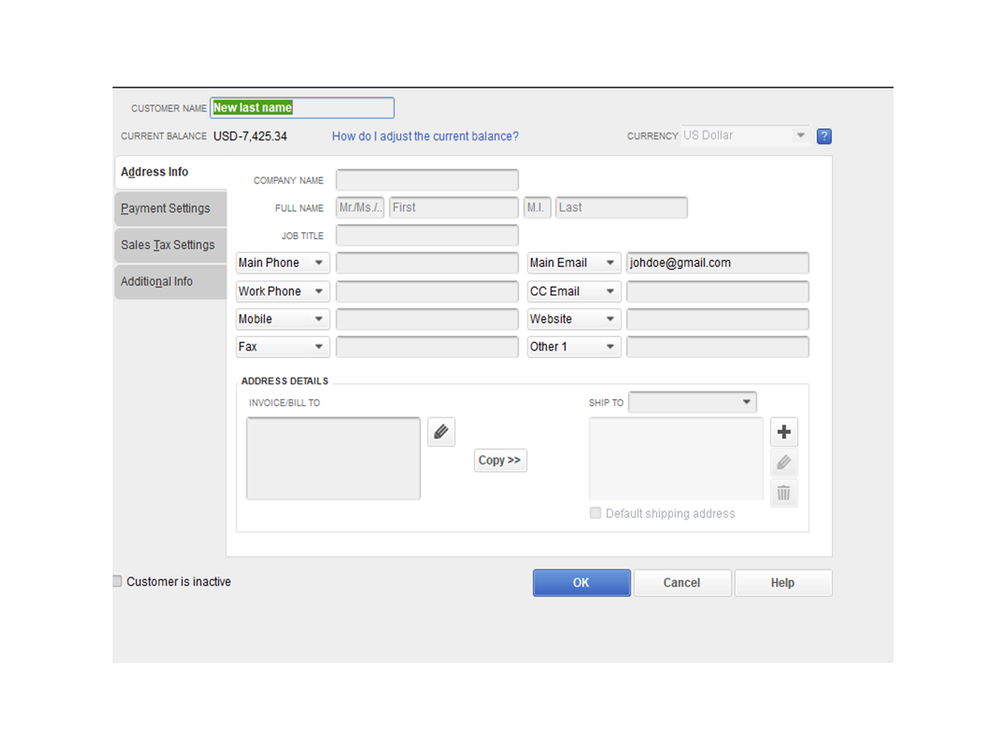The image size is (999, 749).
Task: Click the Fax number field
Action: (427, 346)
